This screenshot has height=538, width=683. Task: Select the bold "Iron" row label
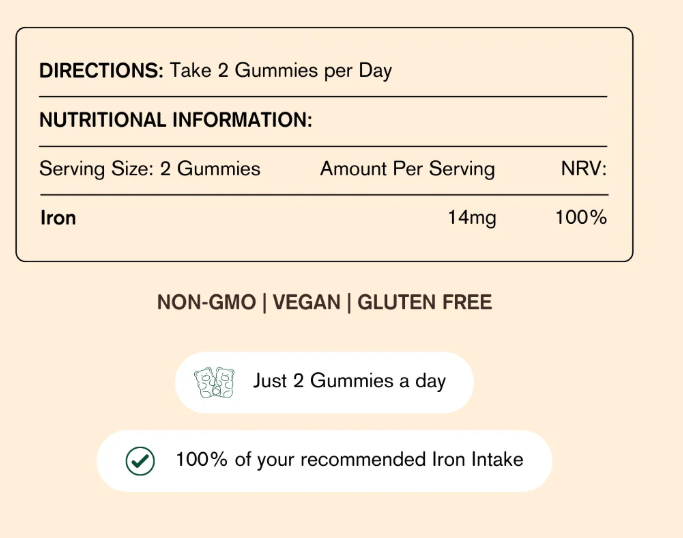click(58, 217)
